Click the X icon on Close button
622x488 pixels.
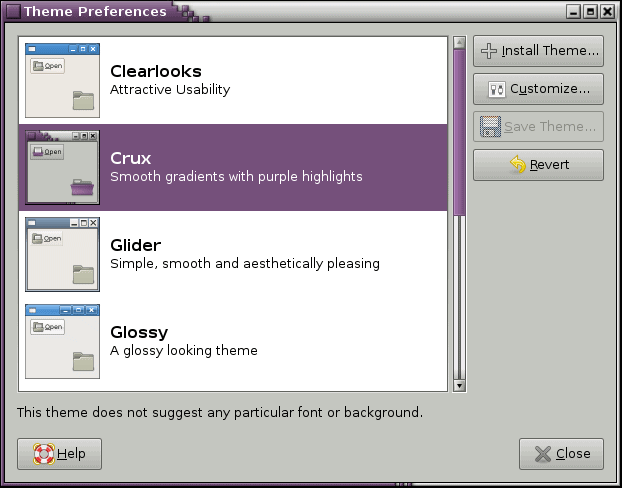click(543, 454)
